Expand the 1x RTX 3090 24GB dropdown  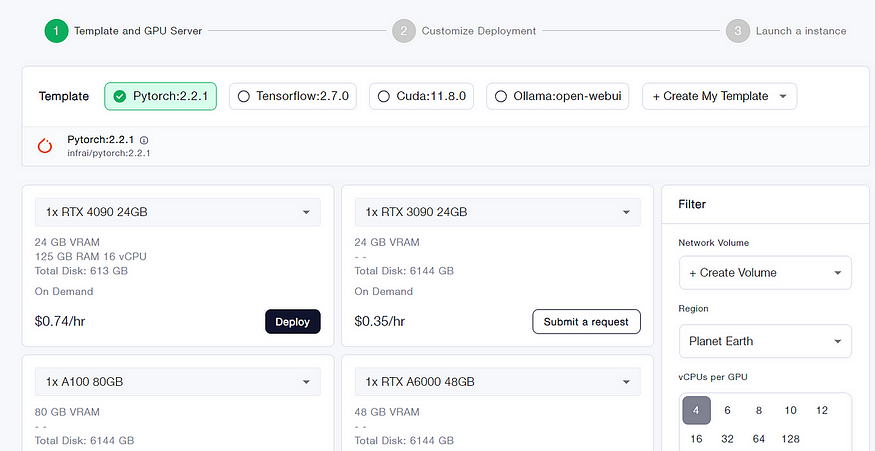[x=497, y=212]
